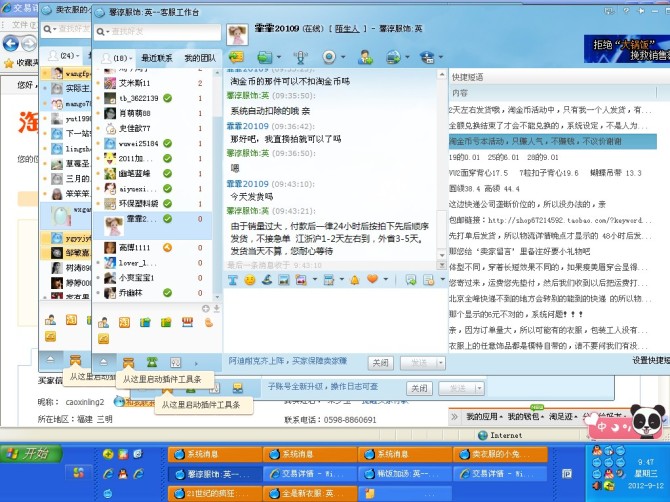Click the red awning shop icon below contacts
This screenshot has width=670, height=502.
(x=187, y=322)
